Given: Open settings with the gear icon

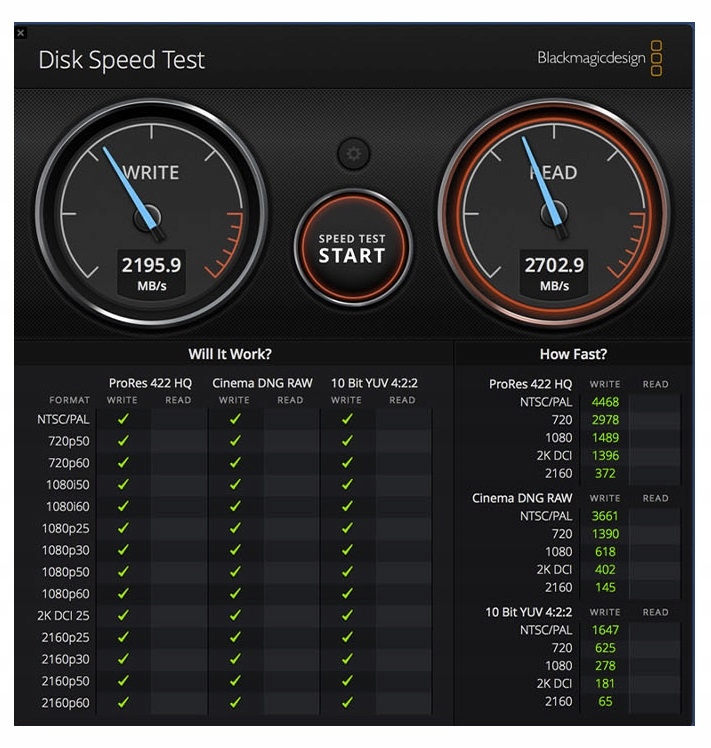Looking at the screenshot, I should pyautogui.click(x=353, y=154).
